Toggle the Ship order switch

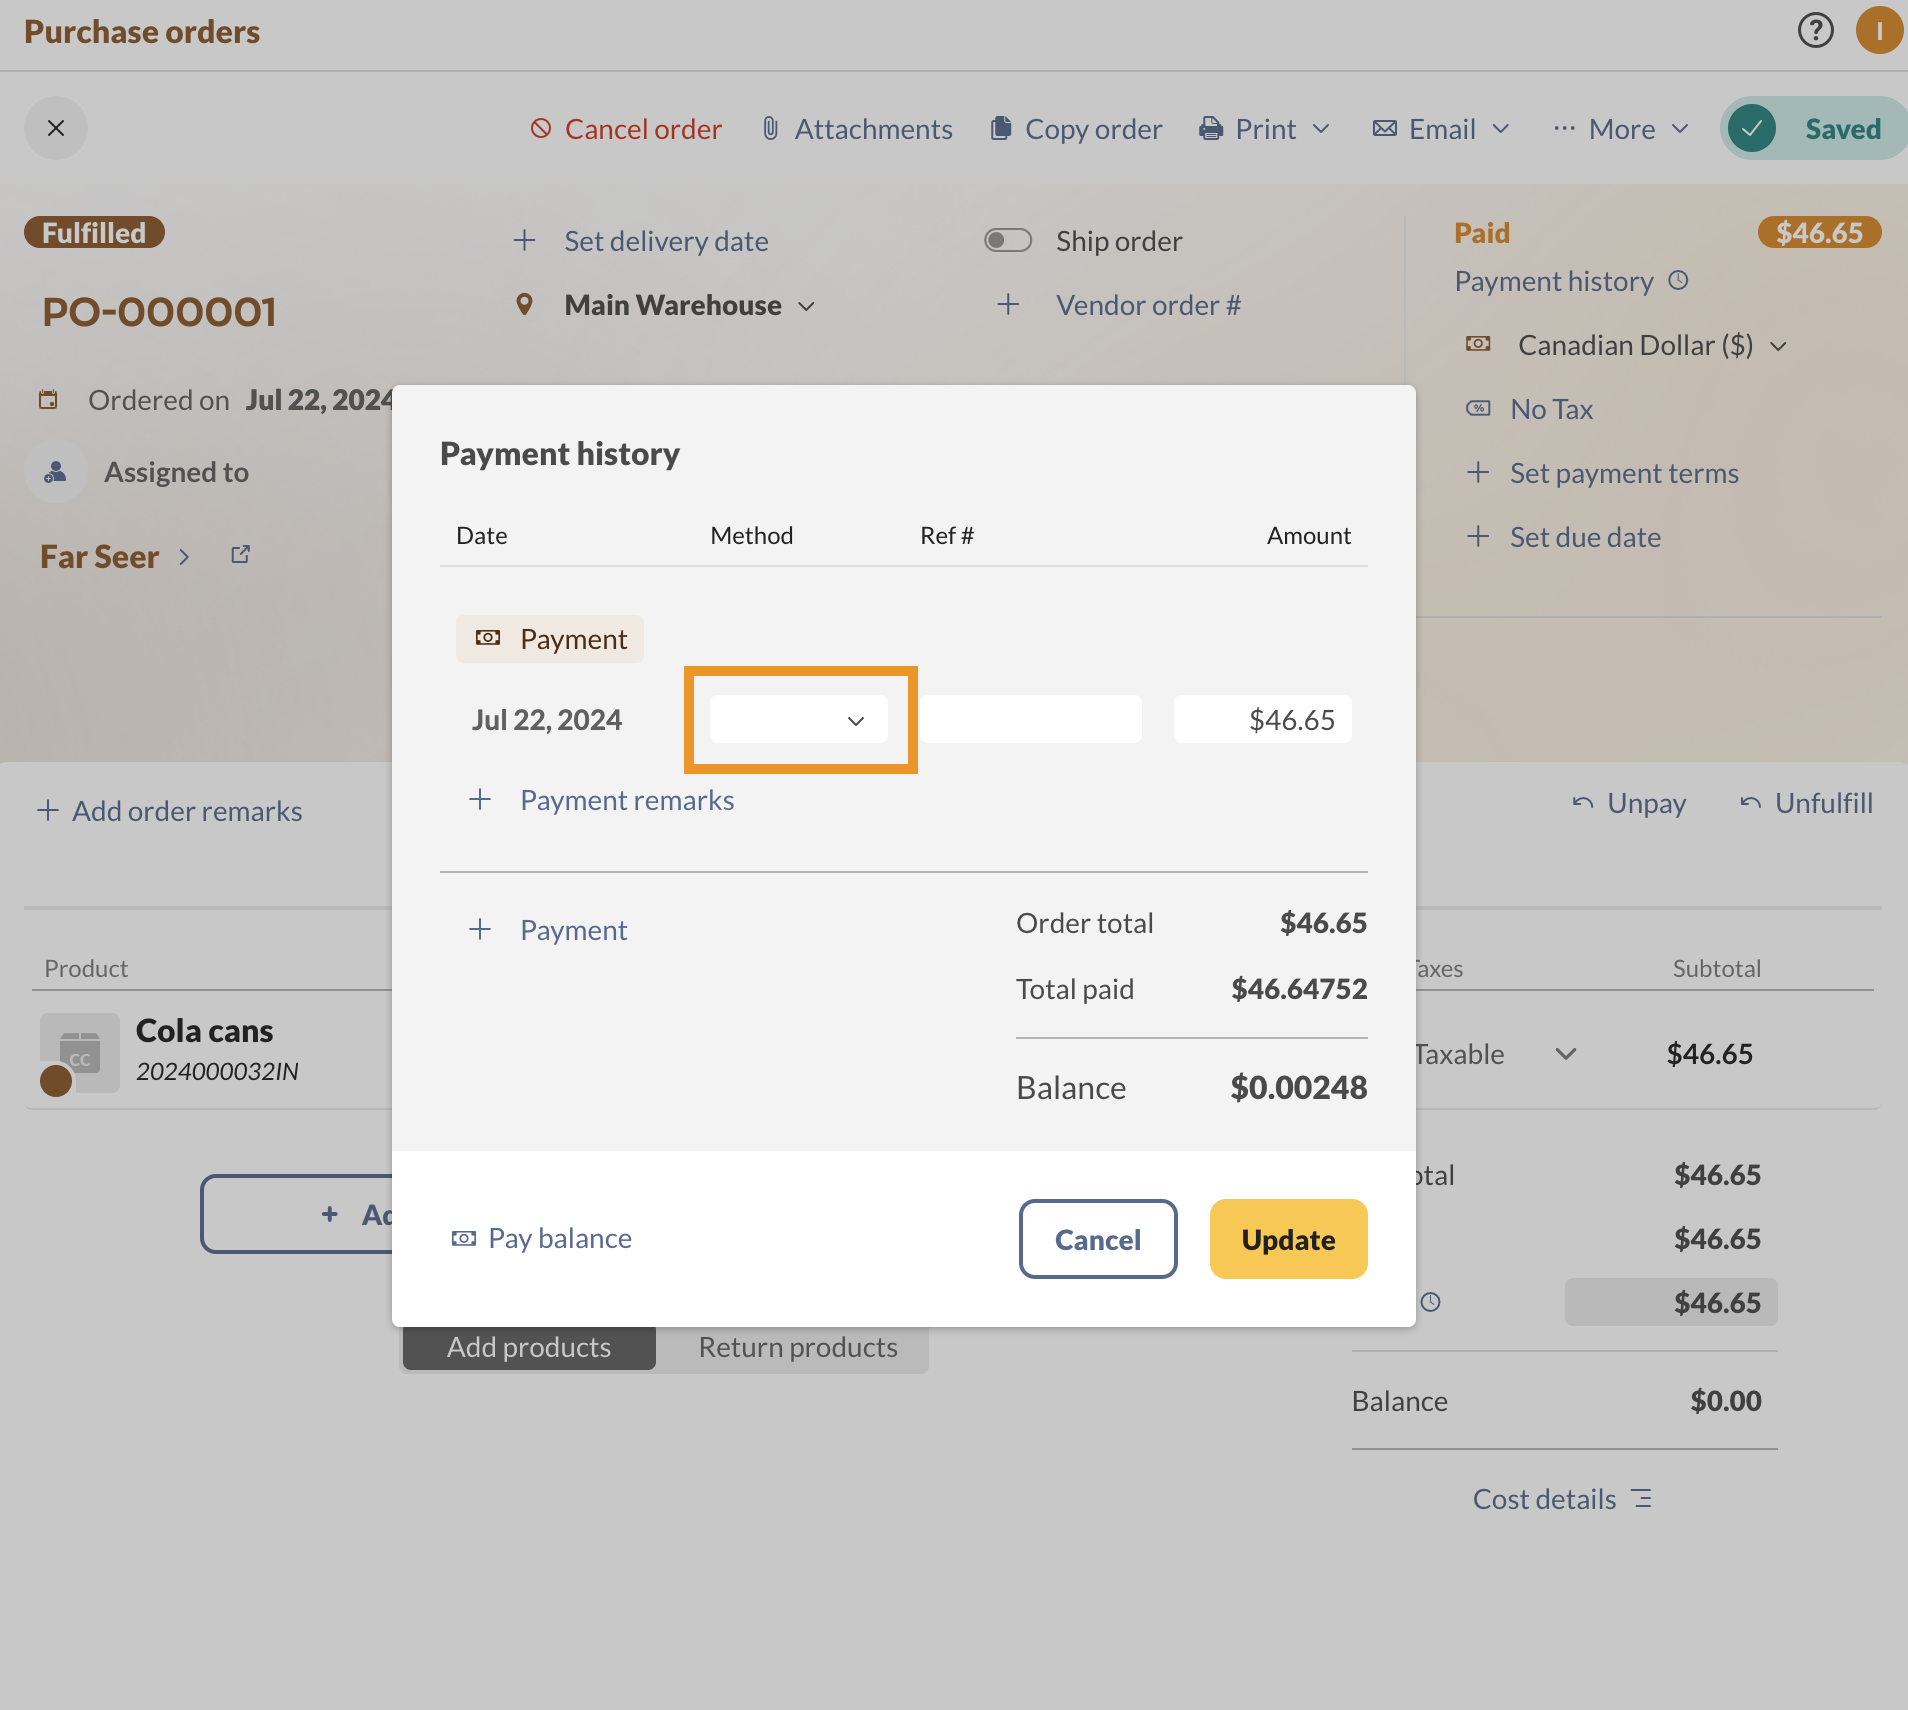[1008, 241]
